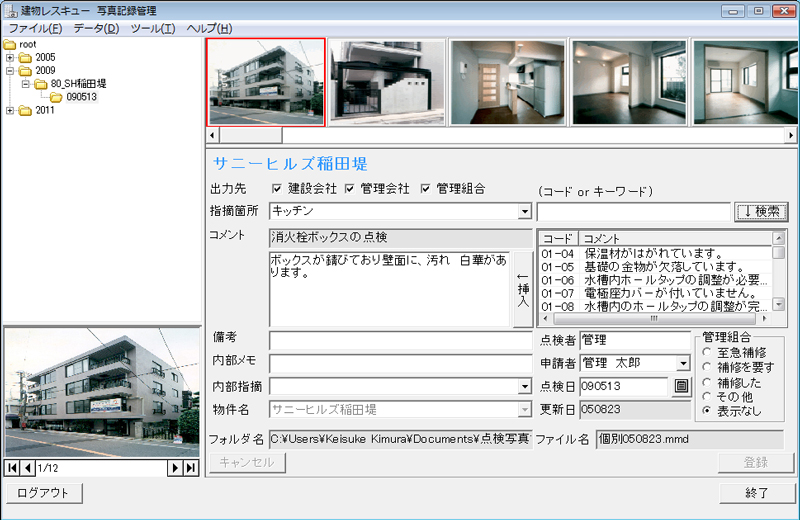Screen dimensions: 800x520
Task: Select the 2011 folder icon
Action: coord(25,110)
